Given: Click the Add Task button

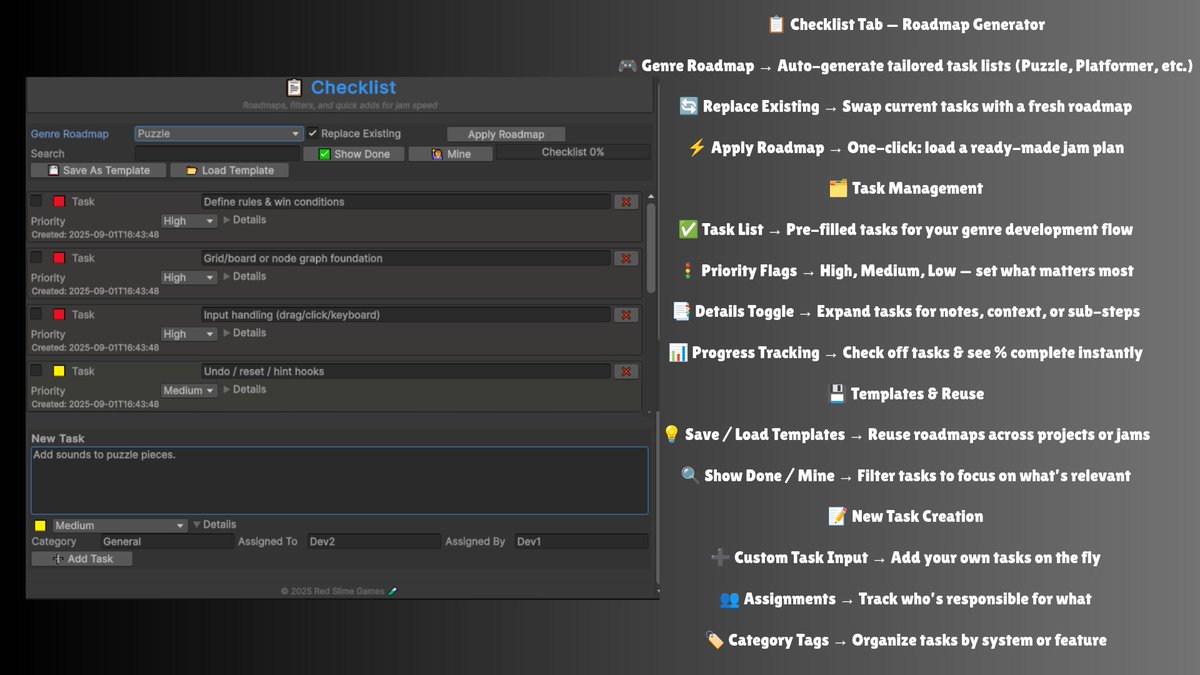Looking at the screenshot, I should tap(82, 559).
